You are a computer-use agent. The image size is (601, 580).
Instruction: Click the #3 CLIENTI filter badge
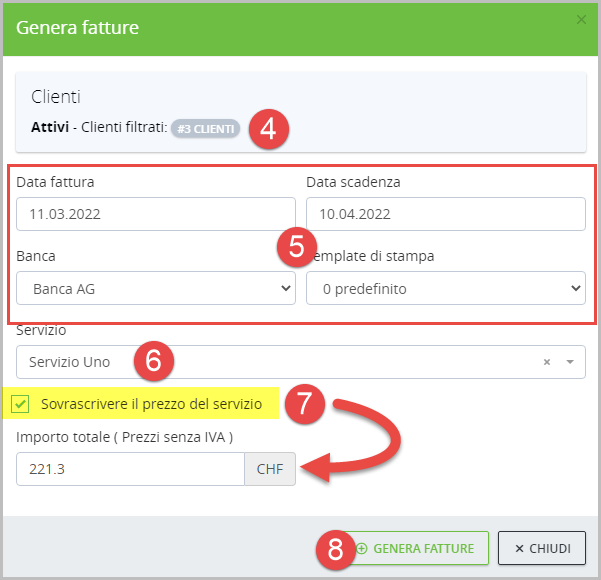pos(204,129)
